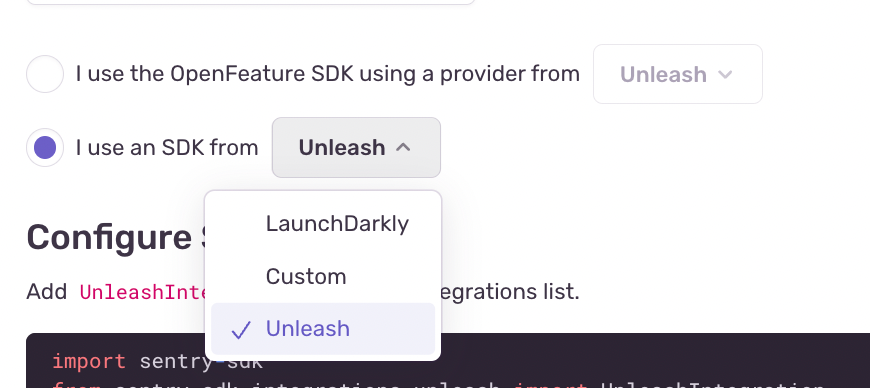This screenshot has width=870, height=388.
Task: Collapse the open SDK Unleash dropdown
Action: (x=356, y=148)
